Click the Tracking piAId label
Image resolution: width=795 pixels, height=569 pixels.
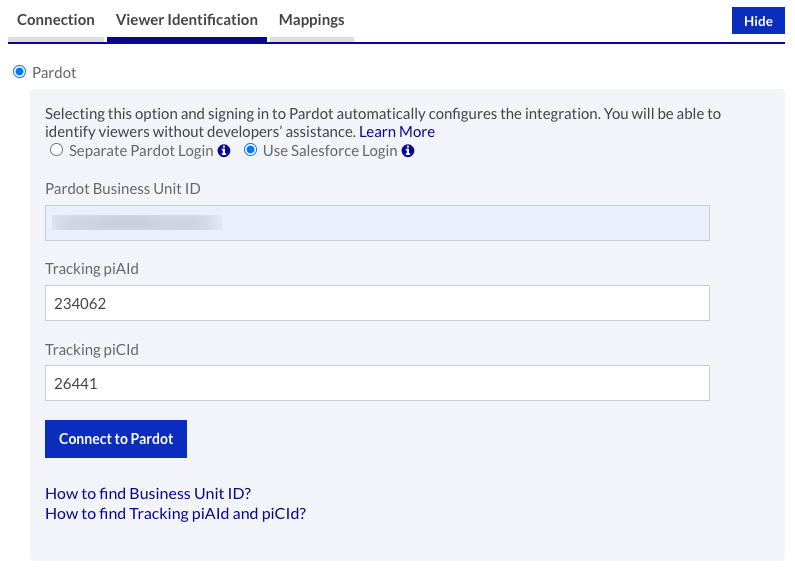92,269
